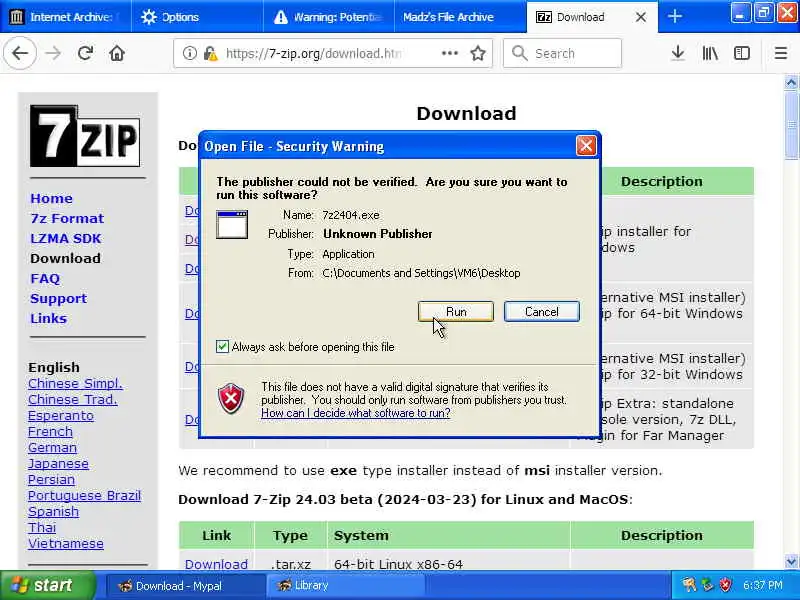Click the Unknown Publisher text
Image resolution: width=800 pixels, height=600 pixels.
(378, 234)
